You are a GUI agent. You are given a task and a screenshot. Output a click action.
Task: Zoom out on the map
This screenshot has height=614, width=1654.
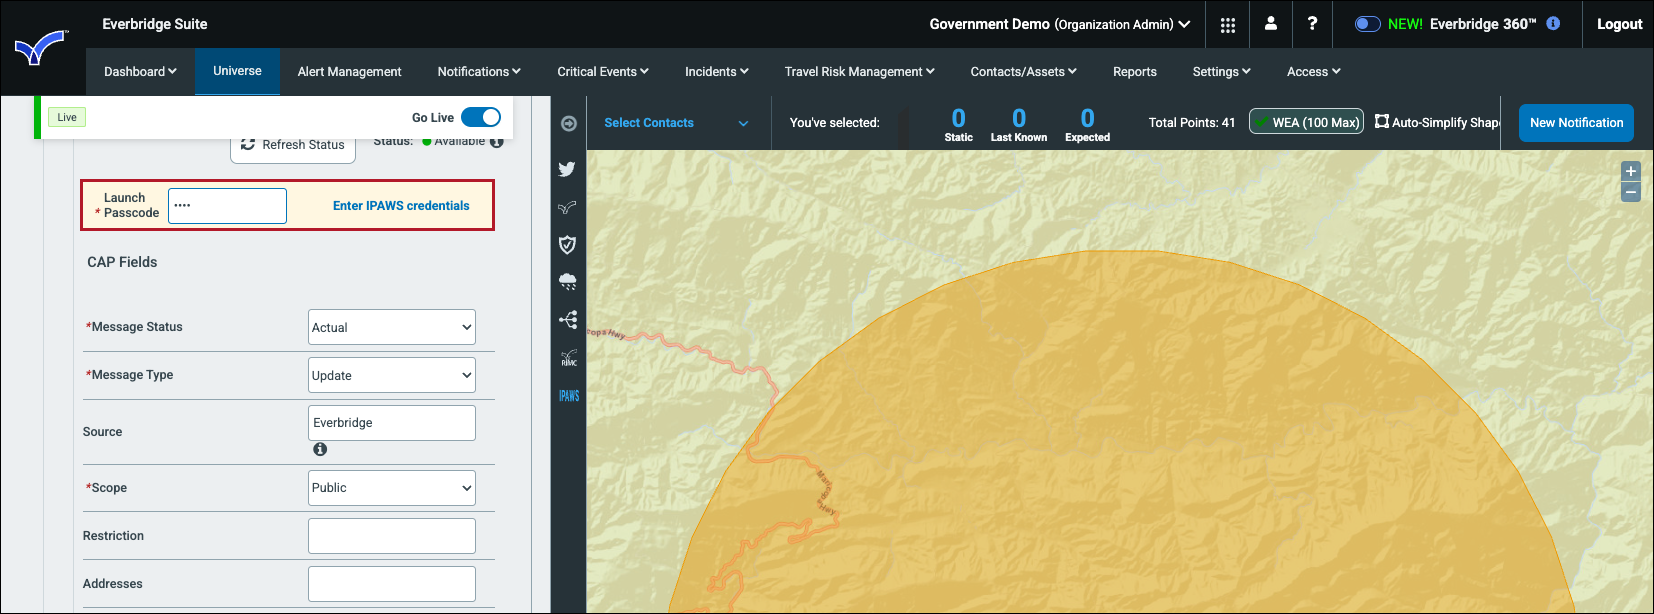pyautogui.click(x=1631, y=192)
